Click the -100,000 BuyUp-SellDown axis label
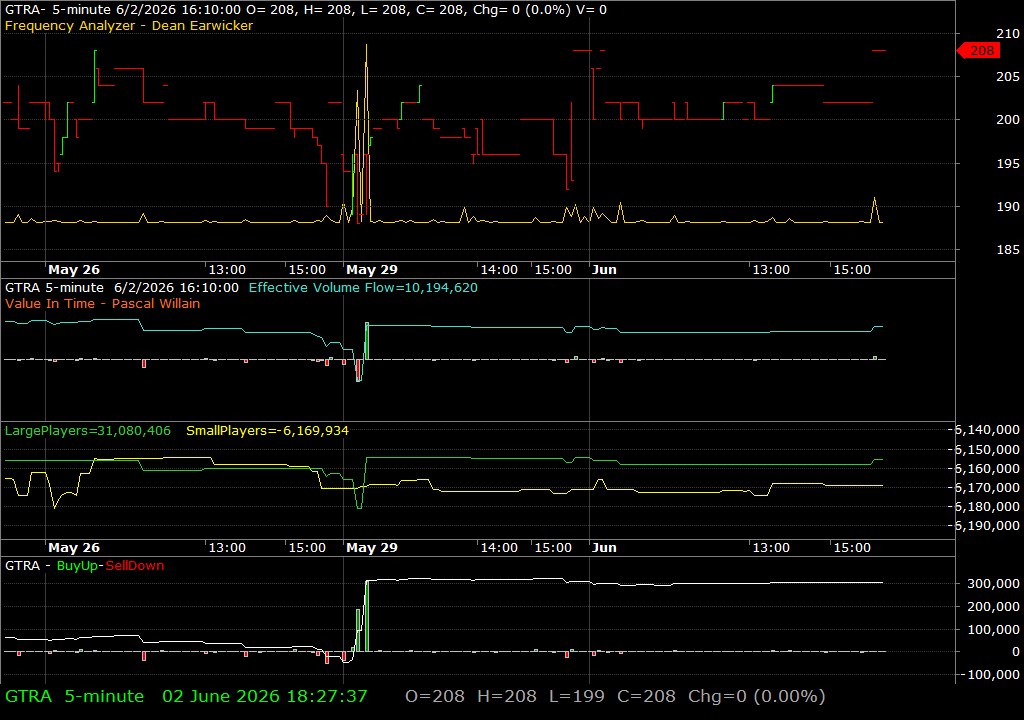 (x=990, y=675)
